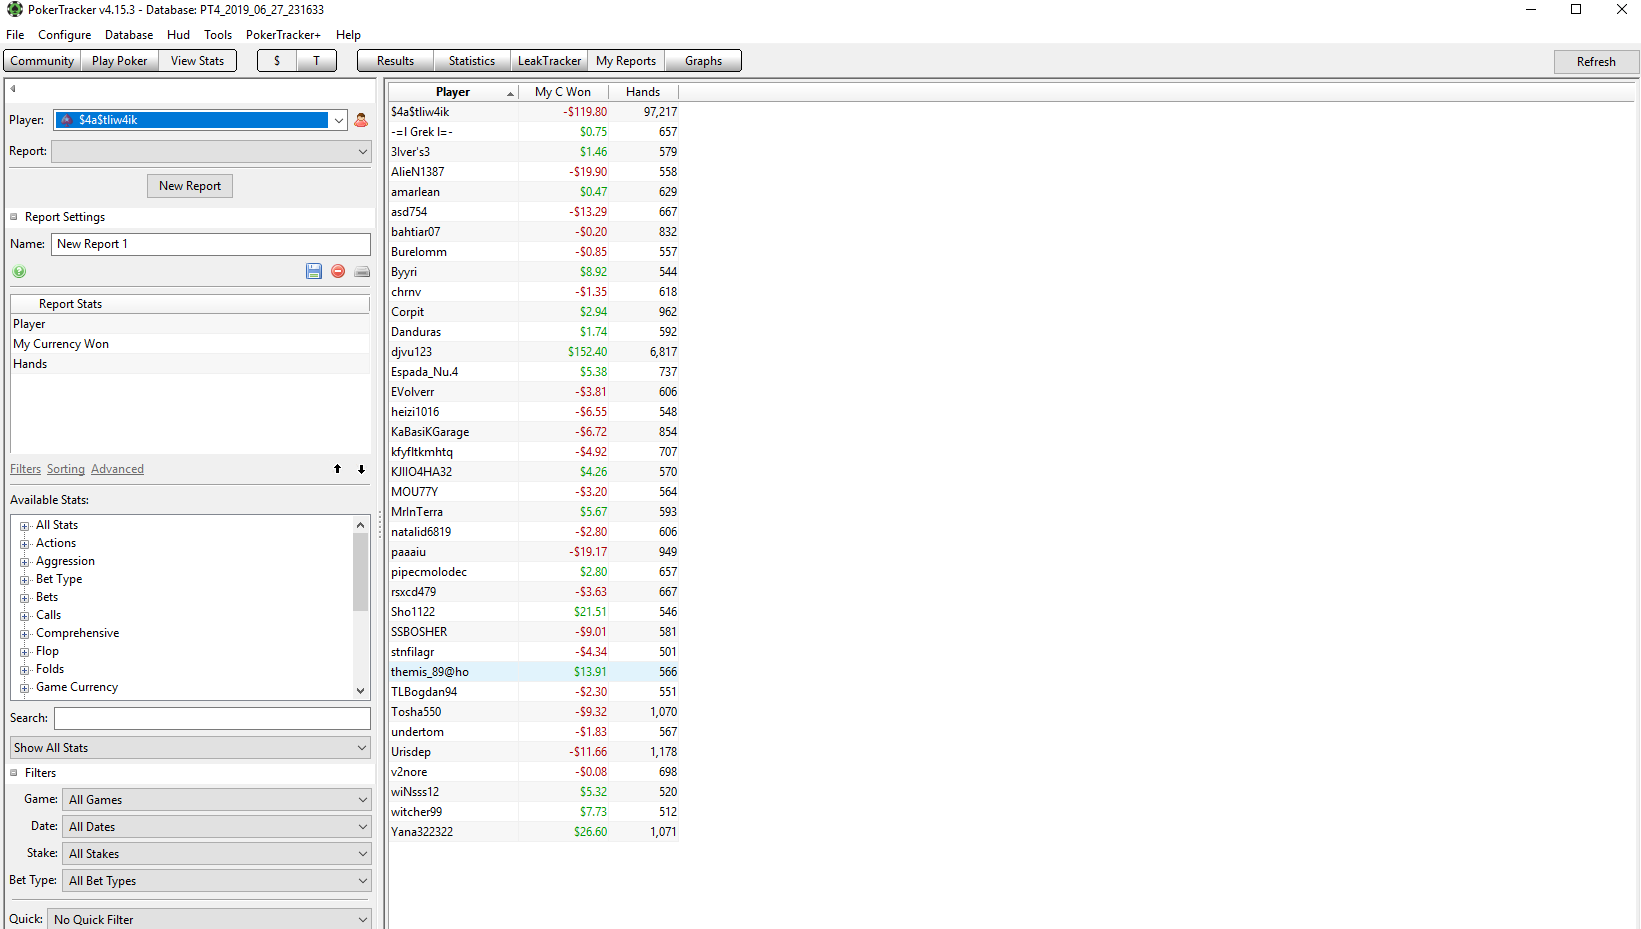The height and width of the screenshot is (929, 1641).
Task: Select the themis_89@ho player row
Action: point(534,672)
